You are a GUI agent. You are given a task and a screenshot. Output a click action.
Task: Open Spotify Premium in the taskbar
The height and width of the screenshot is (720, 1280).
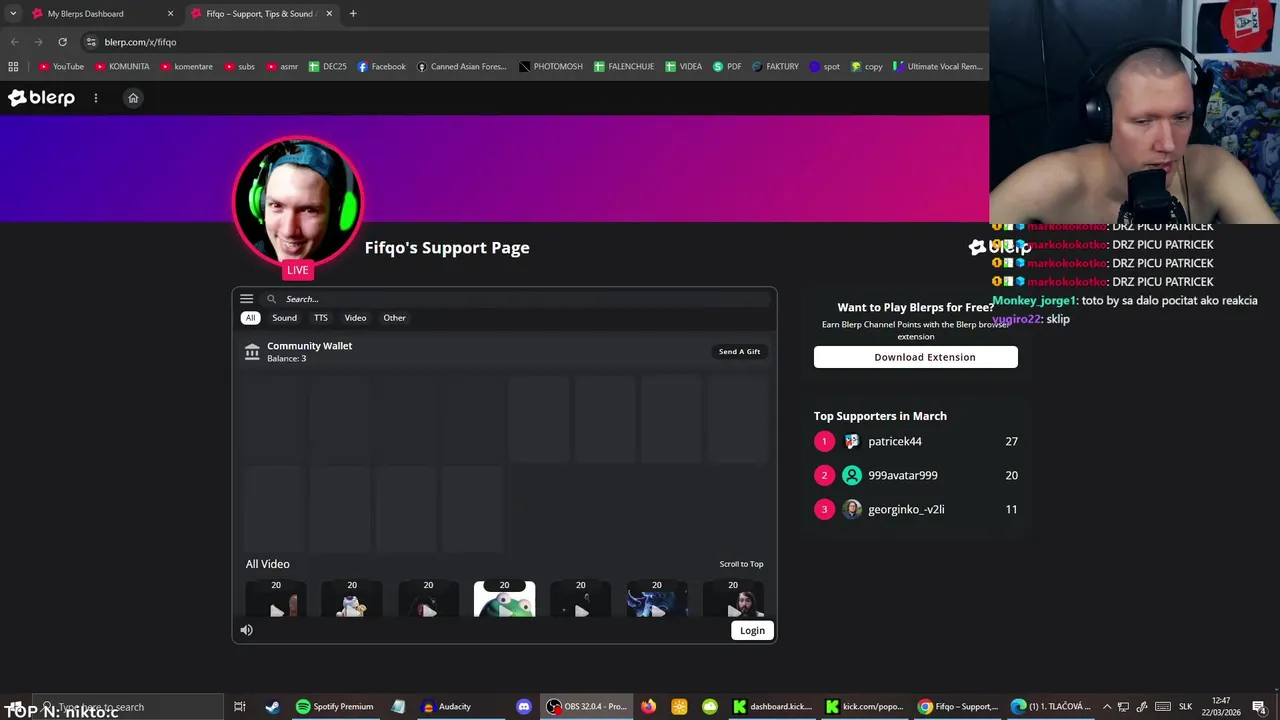click(335, 707)
